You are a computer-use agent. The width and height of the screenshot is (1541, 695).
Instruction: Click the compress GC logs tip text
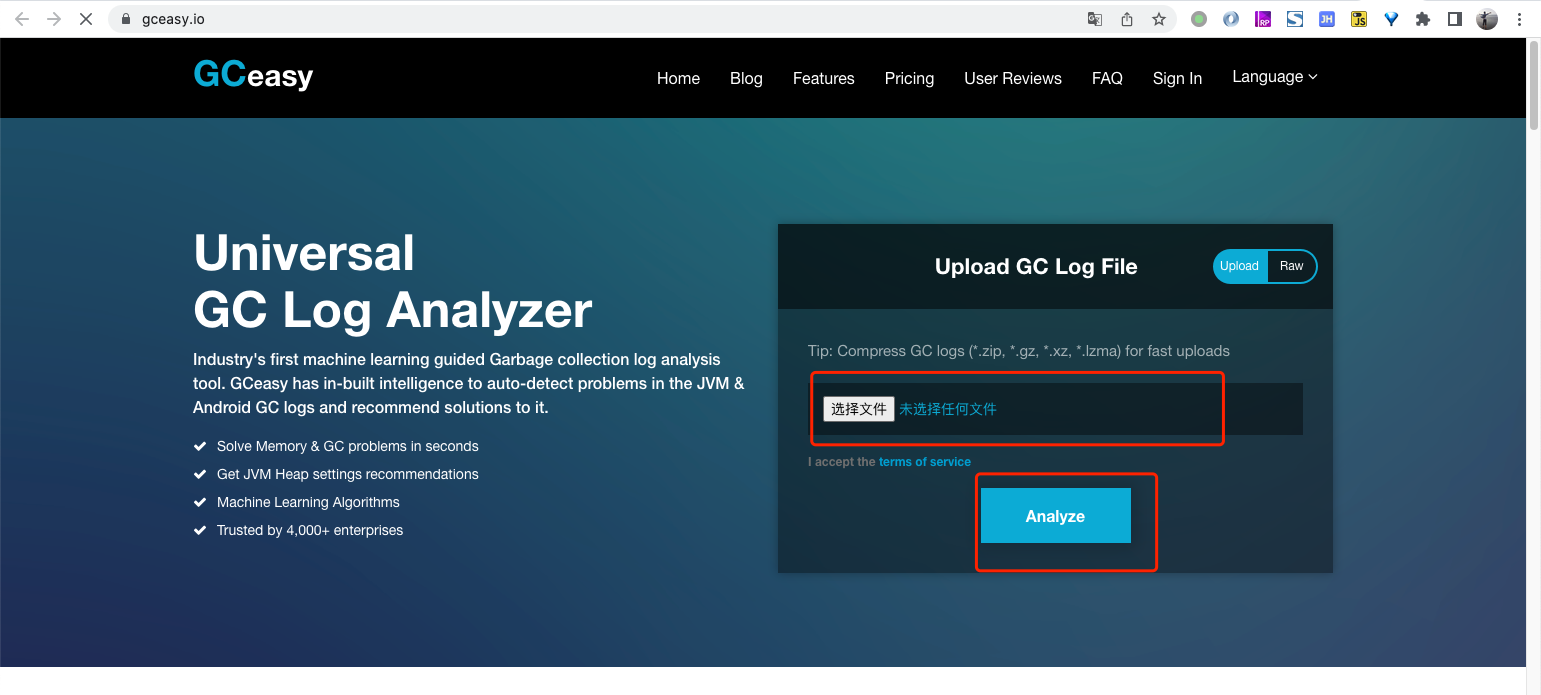[x=1019, y=351]
